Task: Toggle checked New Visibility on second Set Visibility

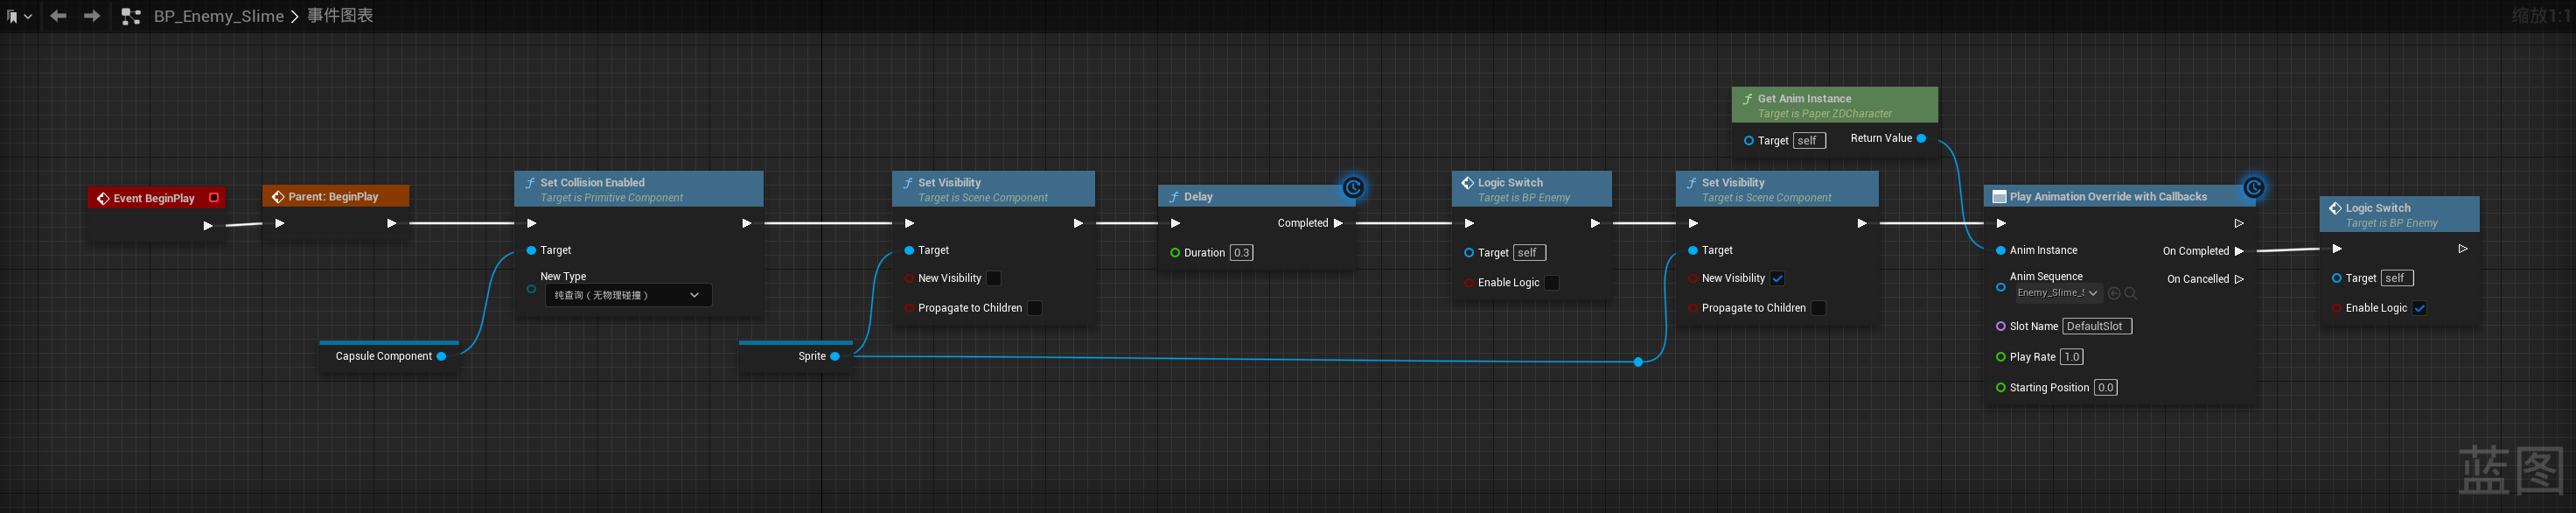Action: [x=1777, y=278]
